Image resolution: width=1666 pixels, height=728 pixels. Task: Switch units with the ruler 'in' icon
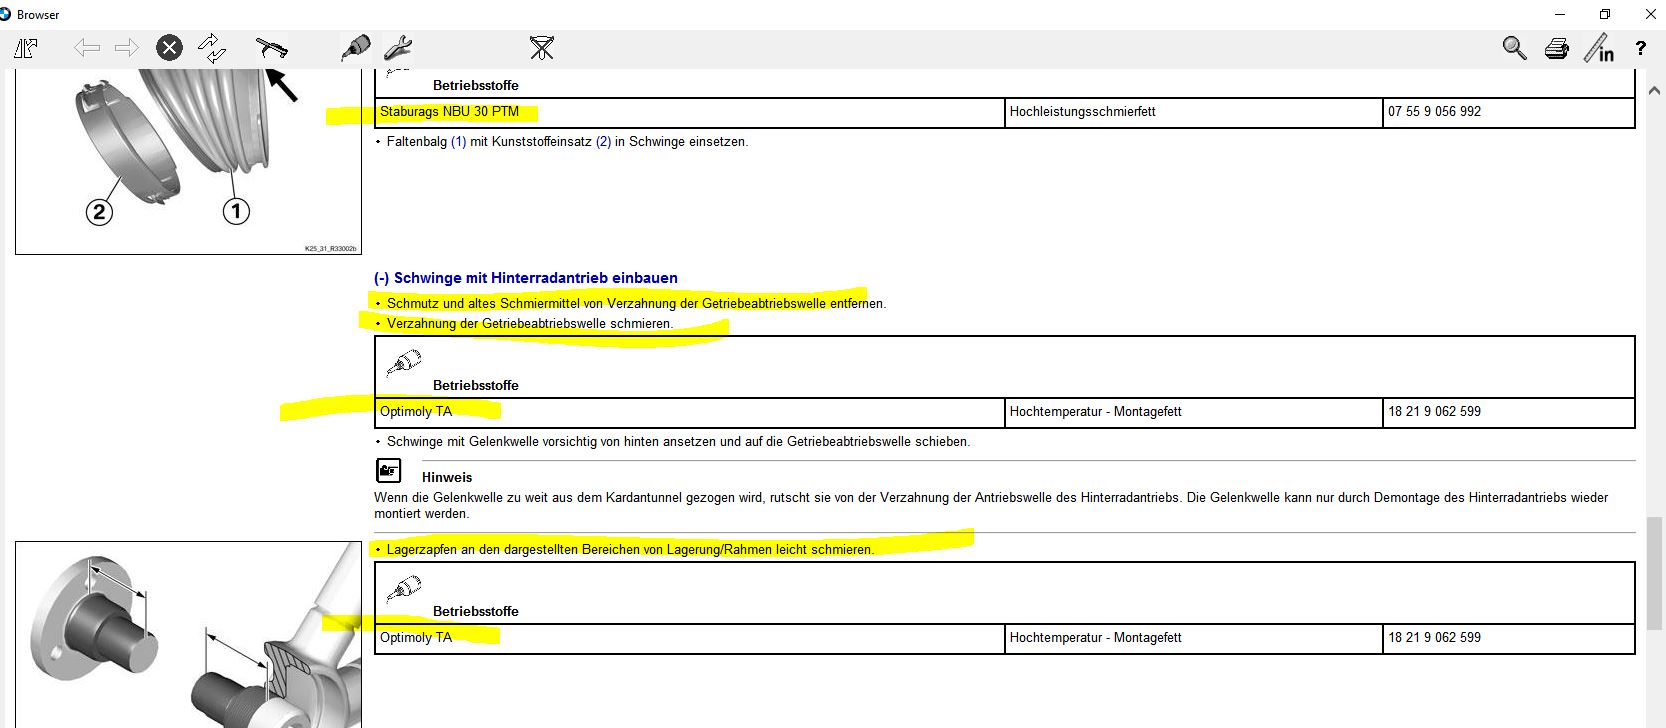[x=1599, y=48]
